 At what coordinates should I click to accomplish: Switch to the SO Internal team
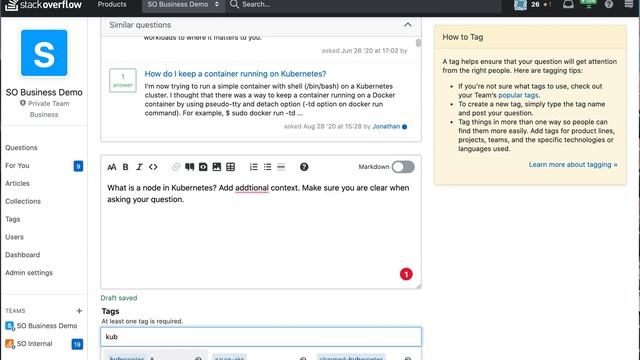[29, 344]
